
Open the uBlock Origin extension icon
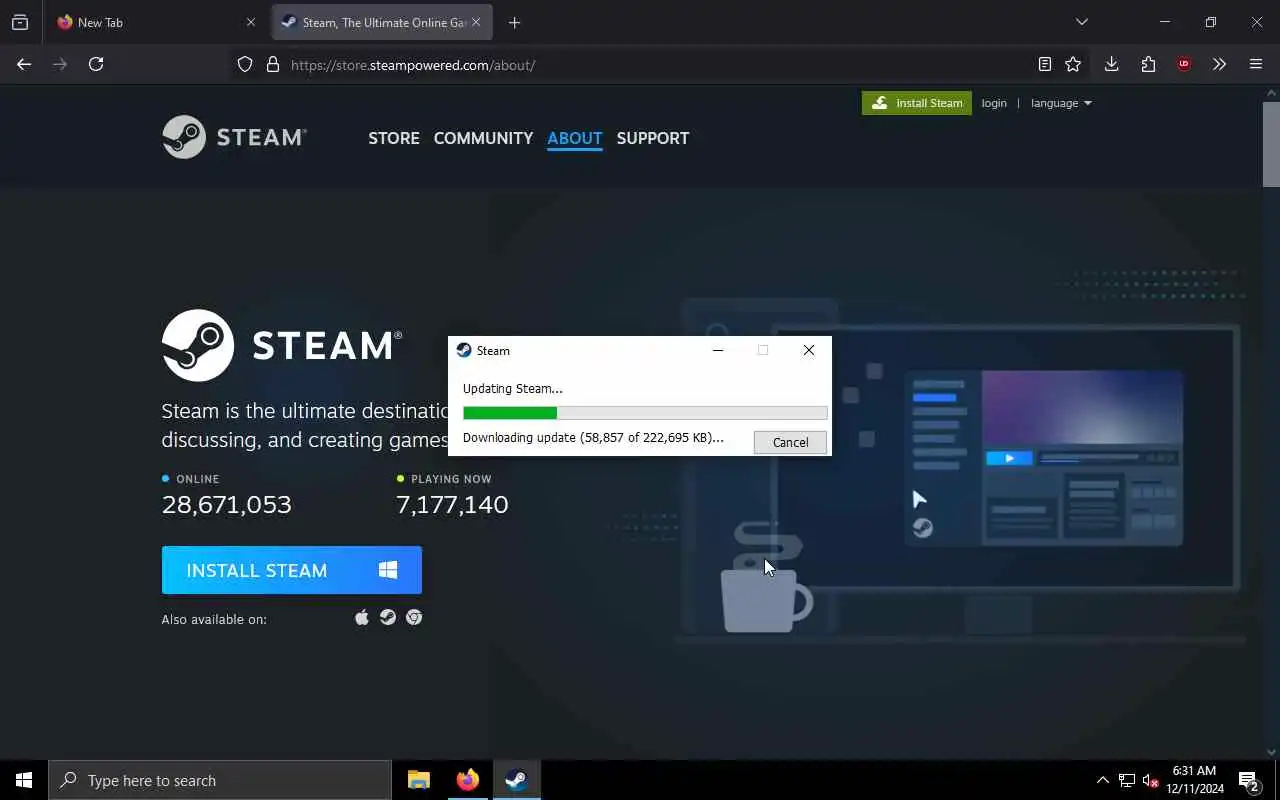(1184, 64)
